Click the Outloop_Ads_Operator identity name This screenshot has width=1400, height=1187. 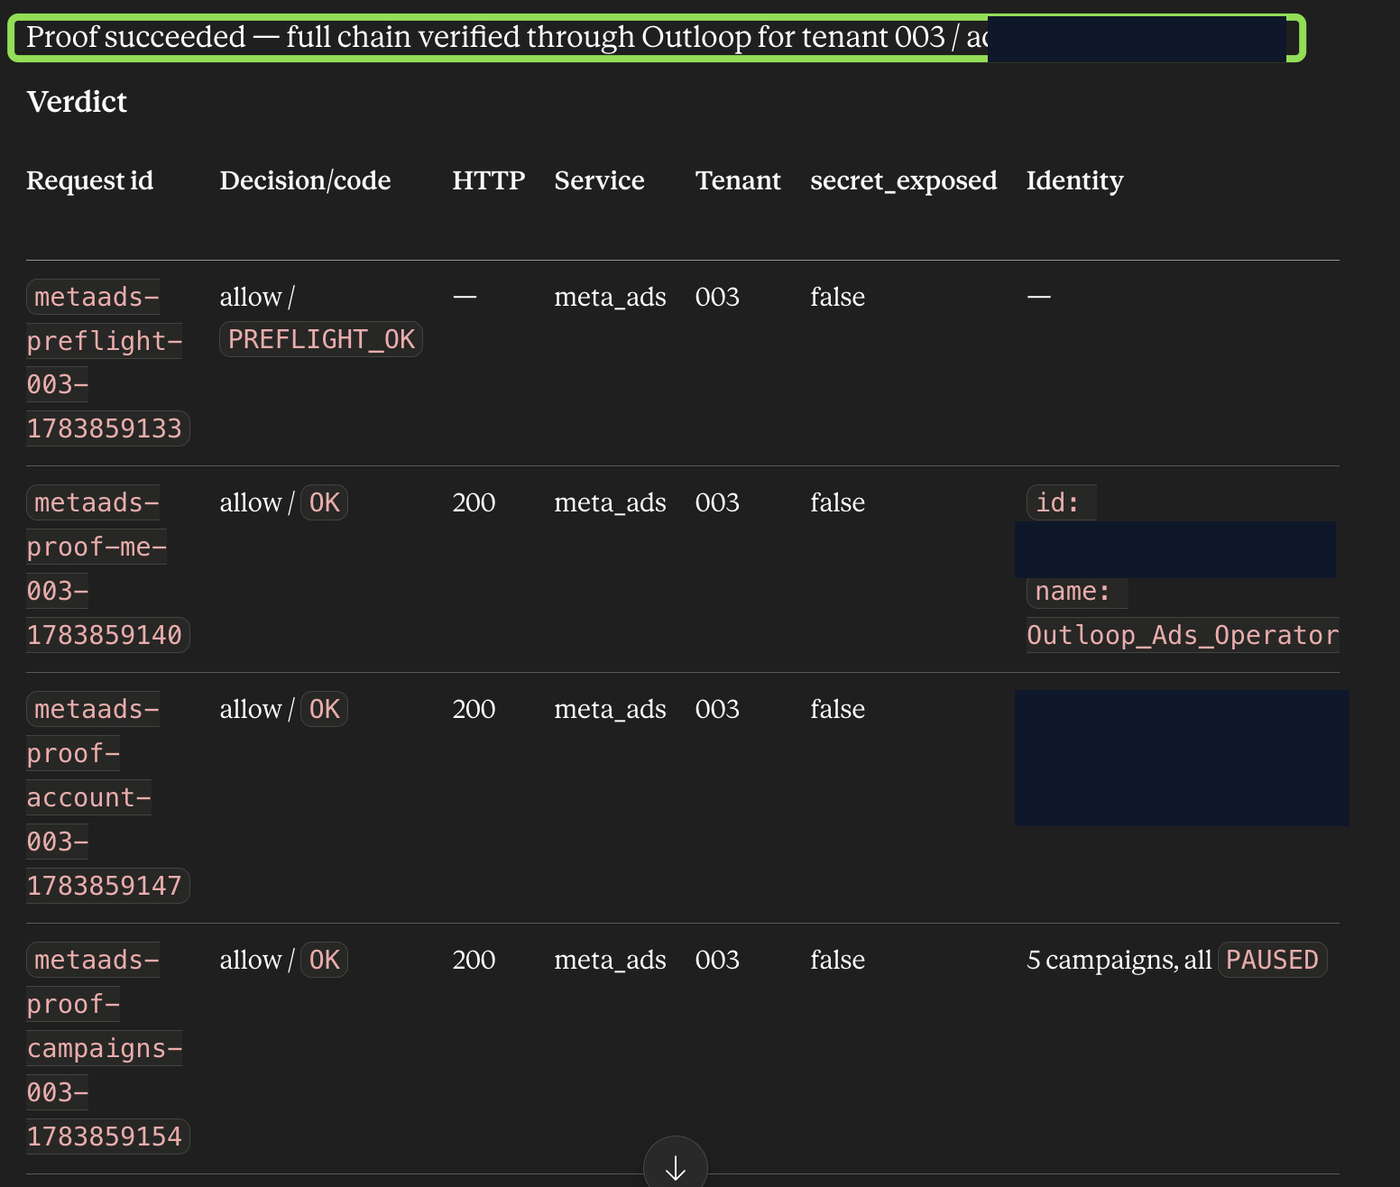point(1183,636)
